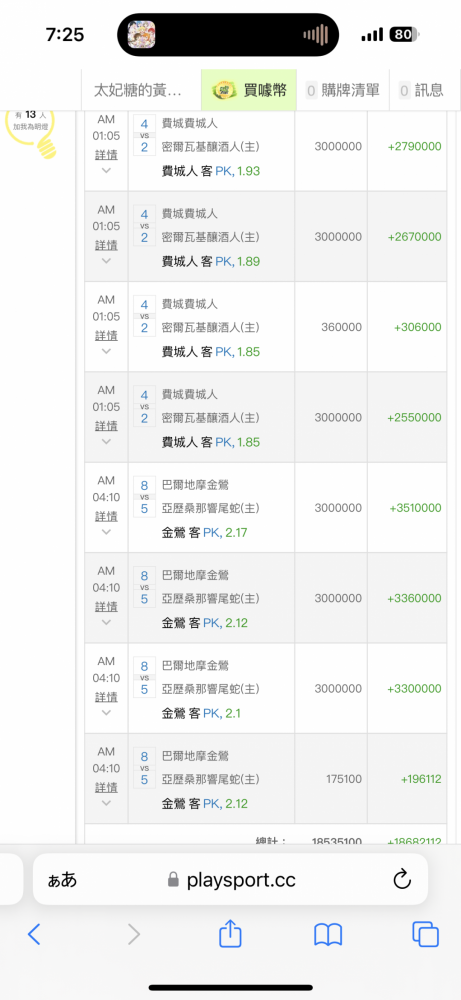461x1000 pixels.
Task: Open the Safari share sheet icon
Action: pos(230,934)
